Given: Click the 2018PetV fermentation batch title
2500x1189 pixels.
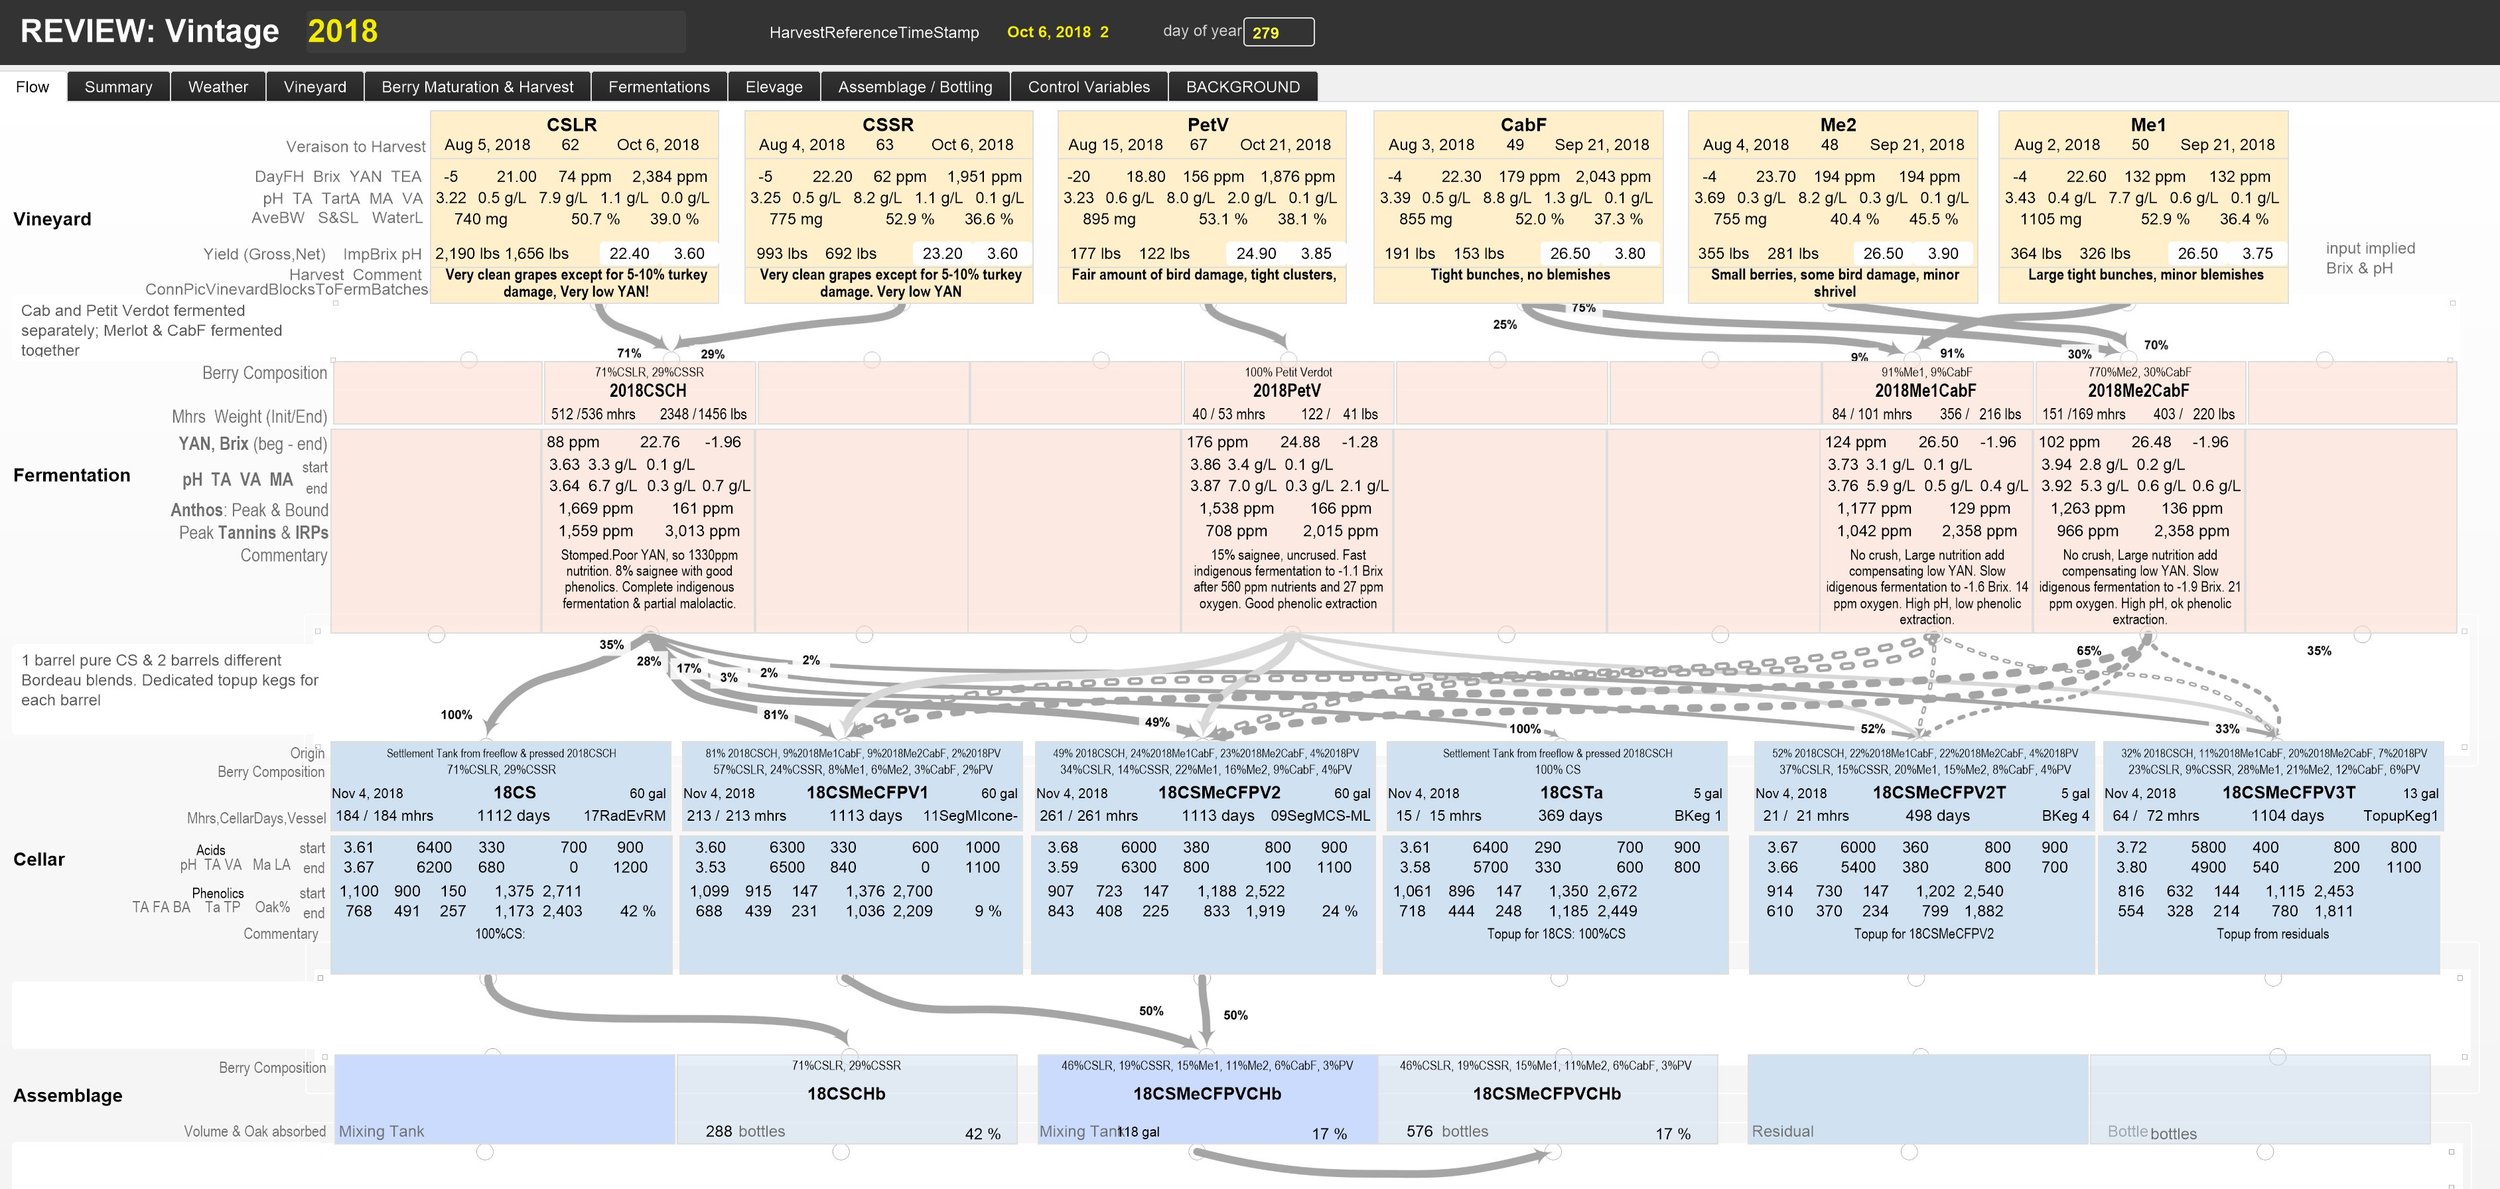Looking at the screenshot, I should pyautogui.click(x=1287, y=391).
